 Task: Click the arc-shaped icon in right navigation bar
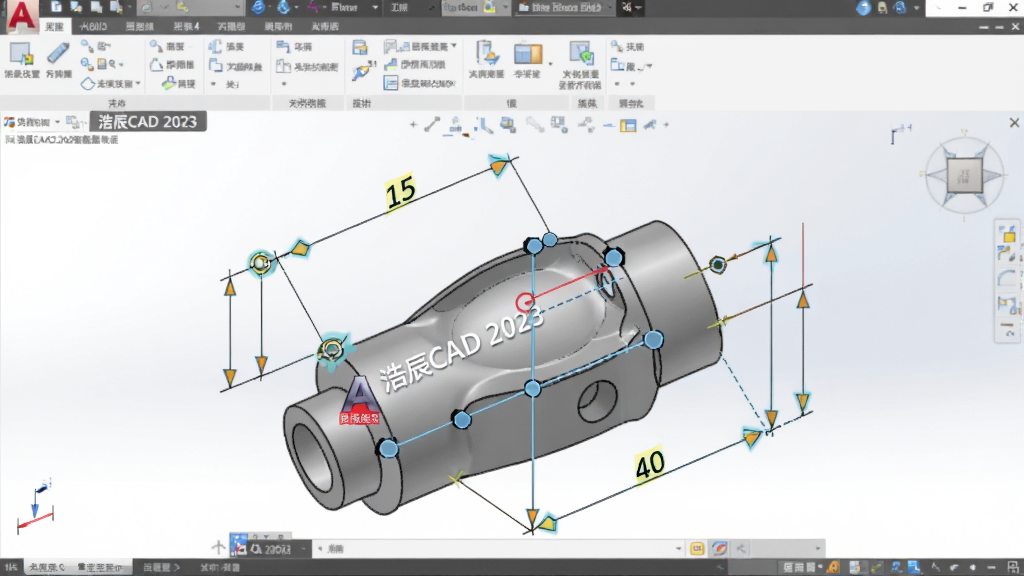[1008, 278]
